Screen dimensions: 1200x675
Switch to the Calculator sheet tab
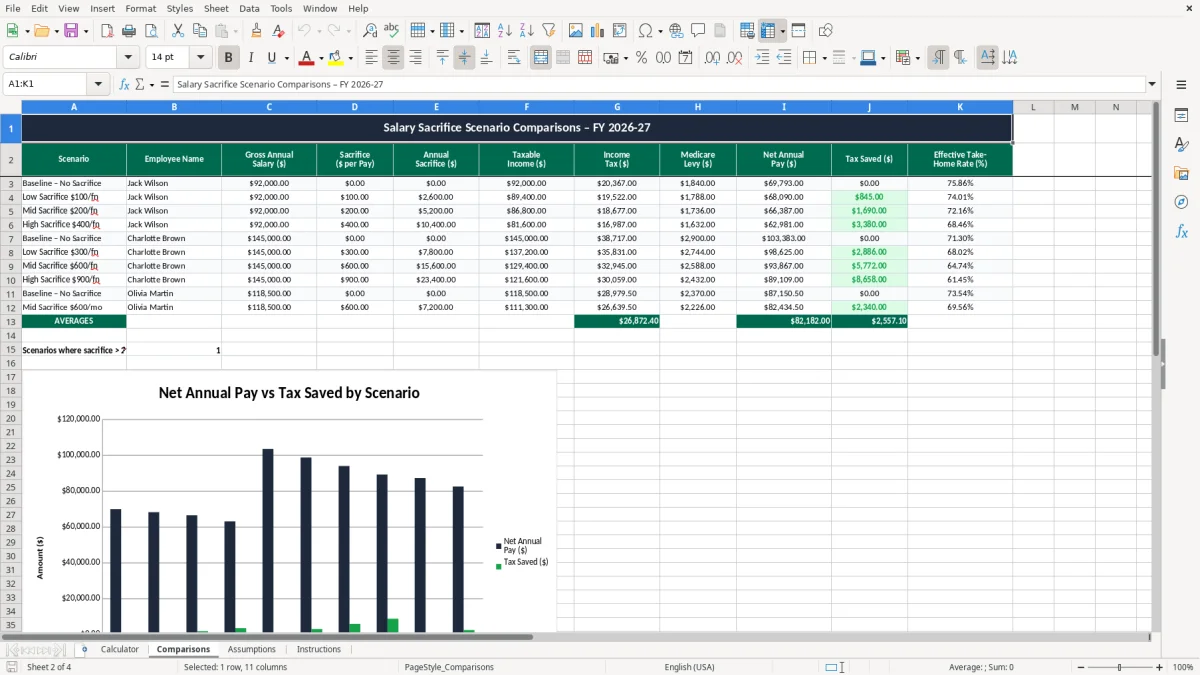click(119, 649)
